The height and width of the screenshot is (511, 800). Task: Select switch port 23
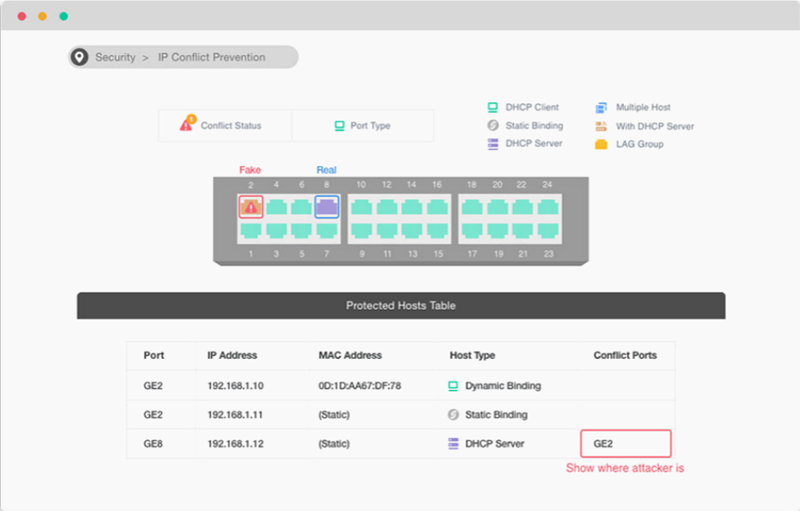click(x=548, y=231)
